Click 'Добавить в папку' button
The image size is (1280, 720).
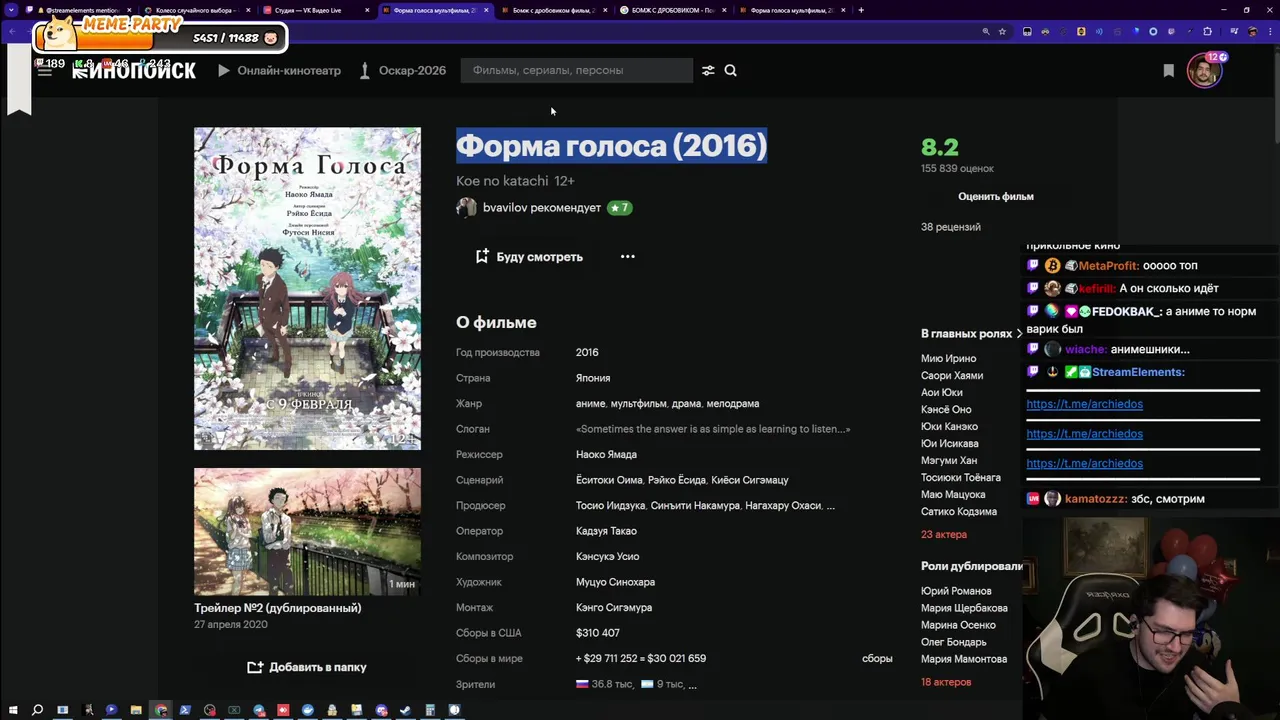coord(307,667)
